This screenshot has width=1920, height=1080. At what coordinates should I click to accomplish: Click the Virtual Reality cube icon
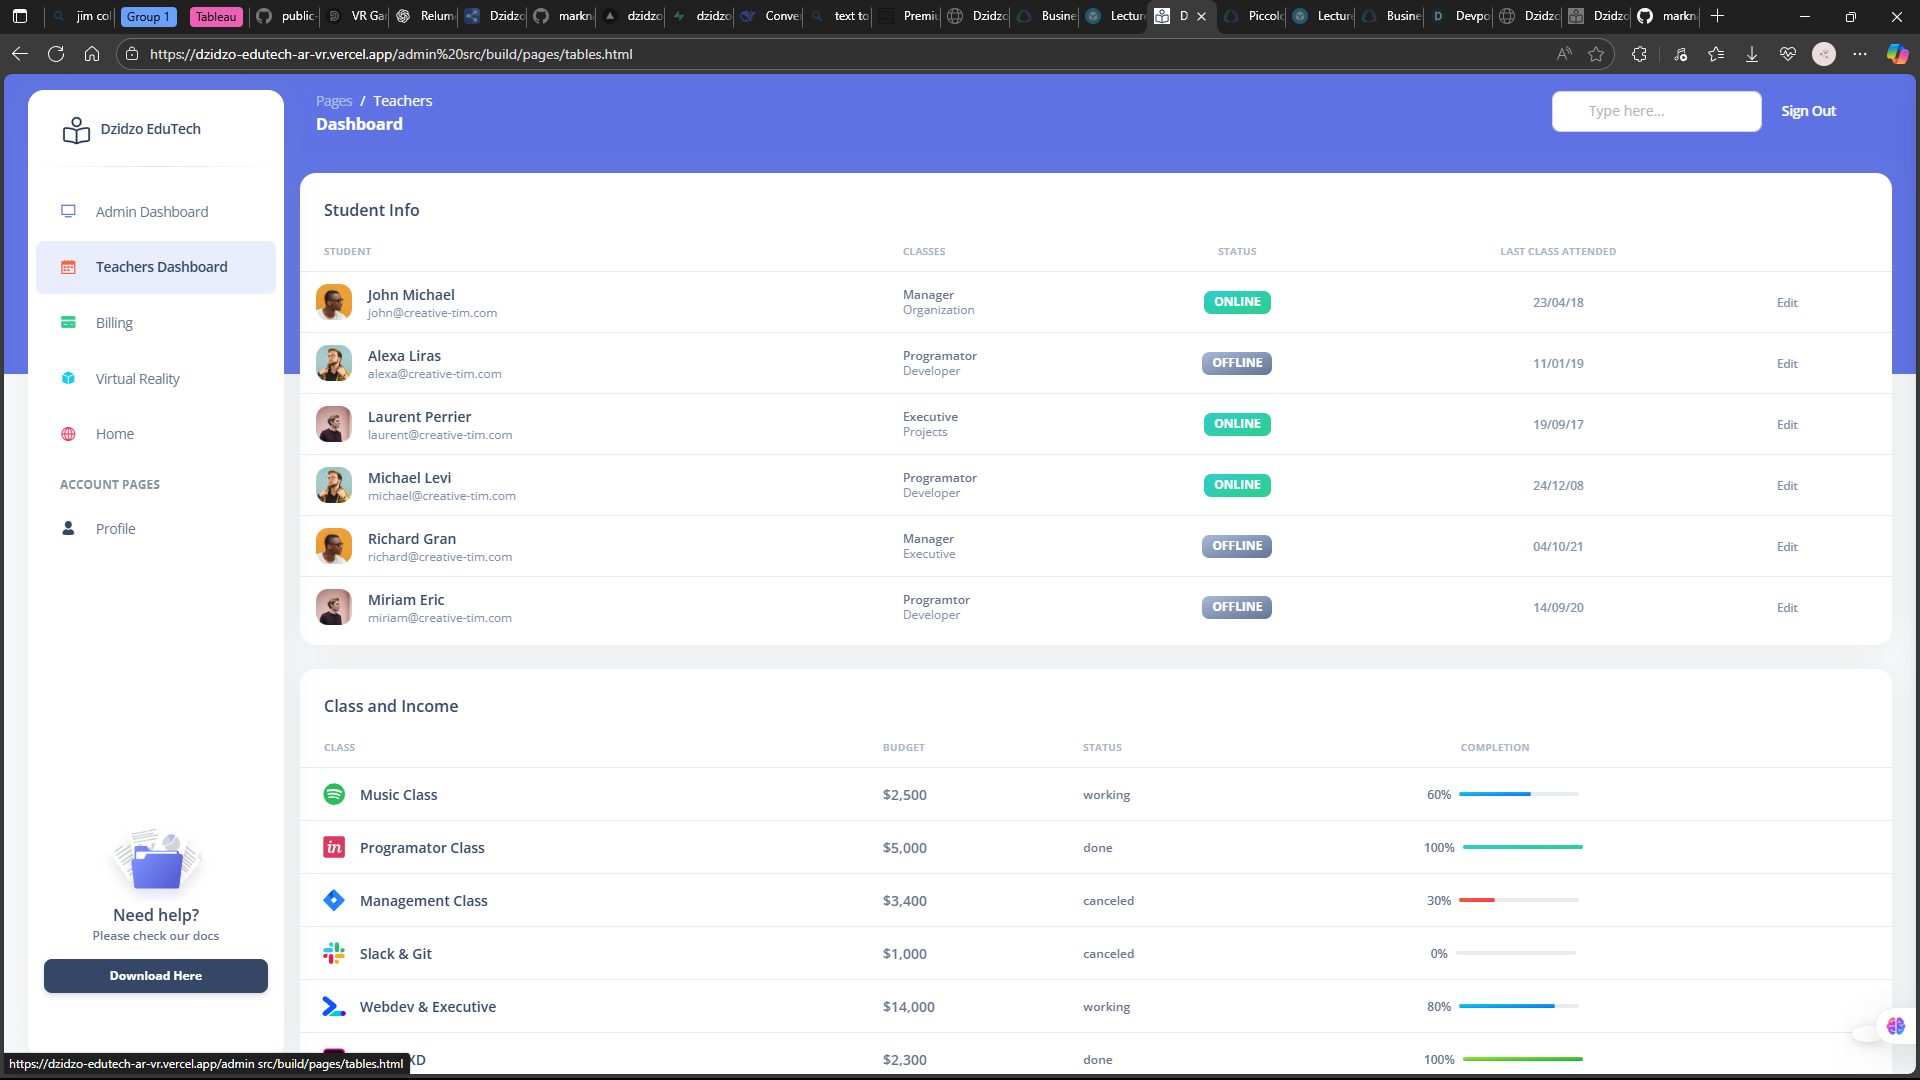point(68,378)
